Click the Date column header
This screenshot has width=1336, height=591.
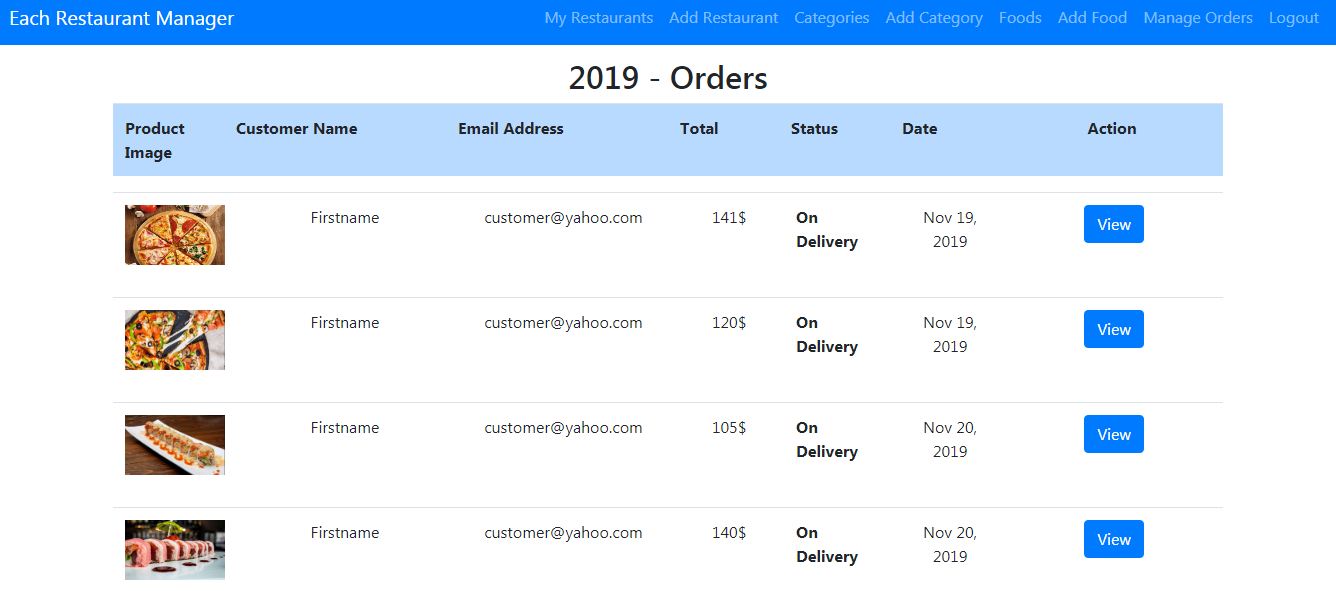(920, 128)
